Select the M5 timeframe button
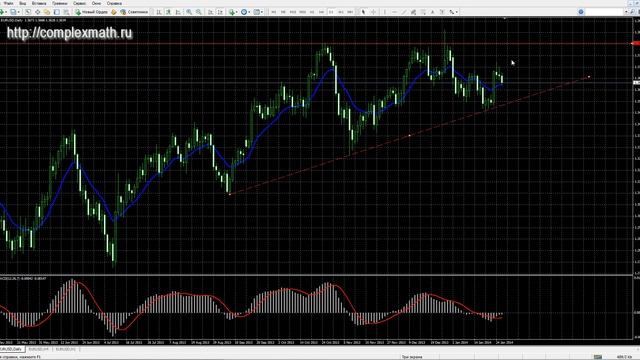 tap(283, 12)
